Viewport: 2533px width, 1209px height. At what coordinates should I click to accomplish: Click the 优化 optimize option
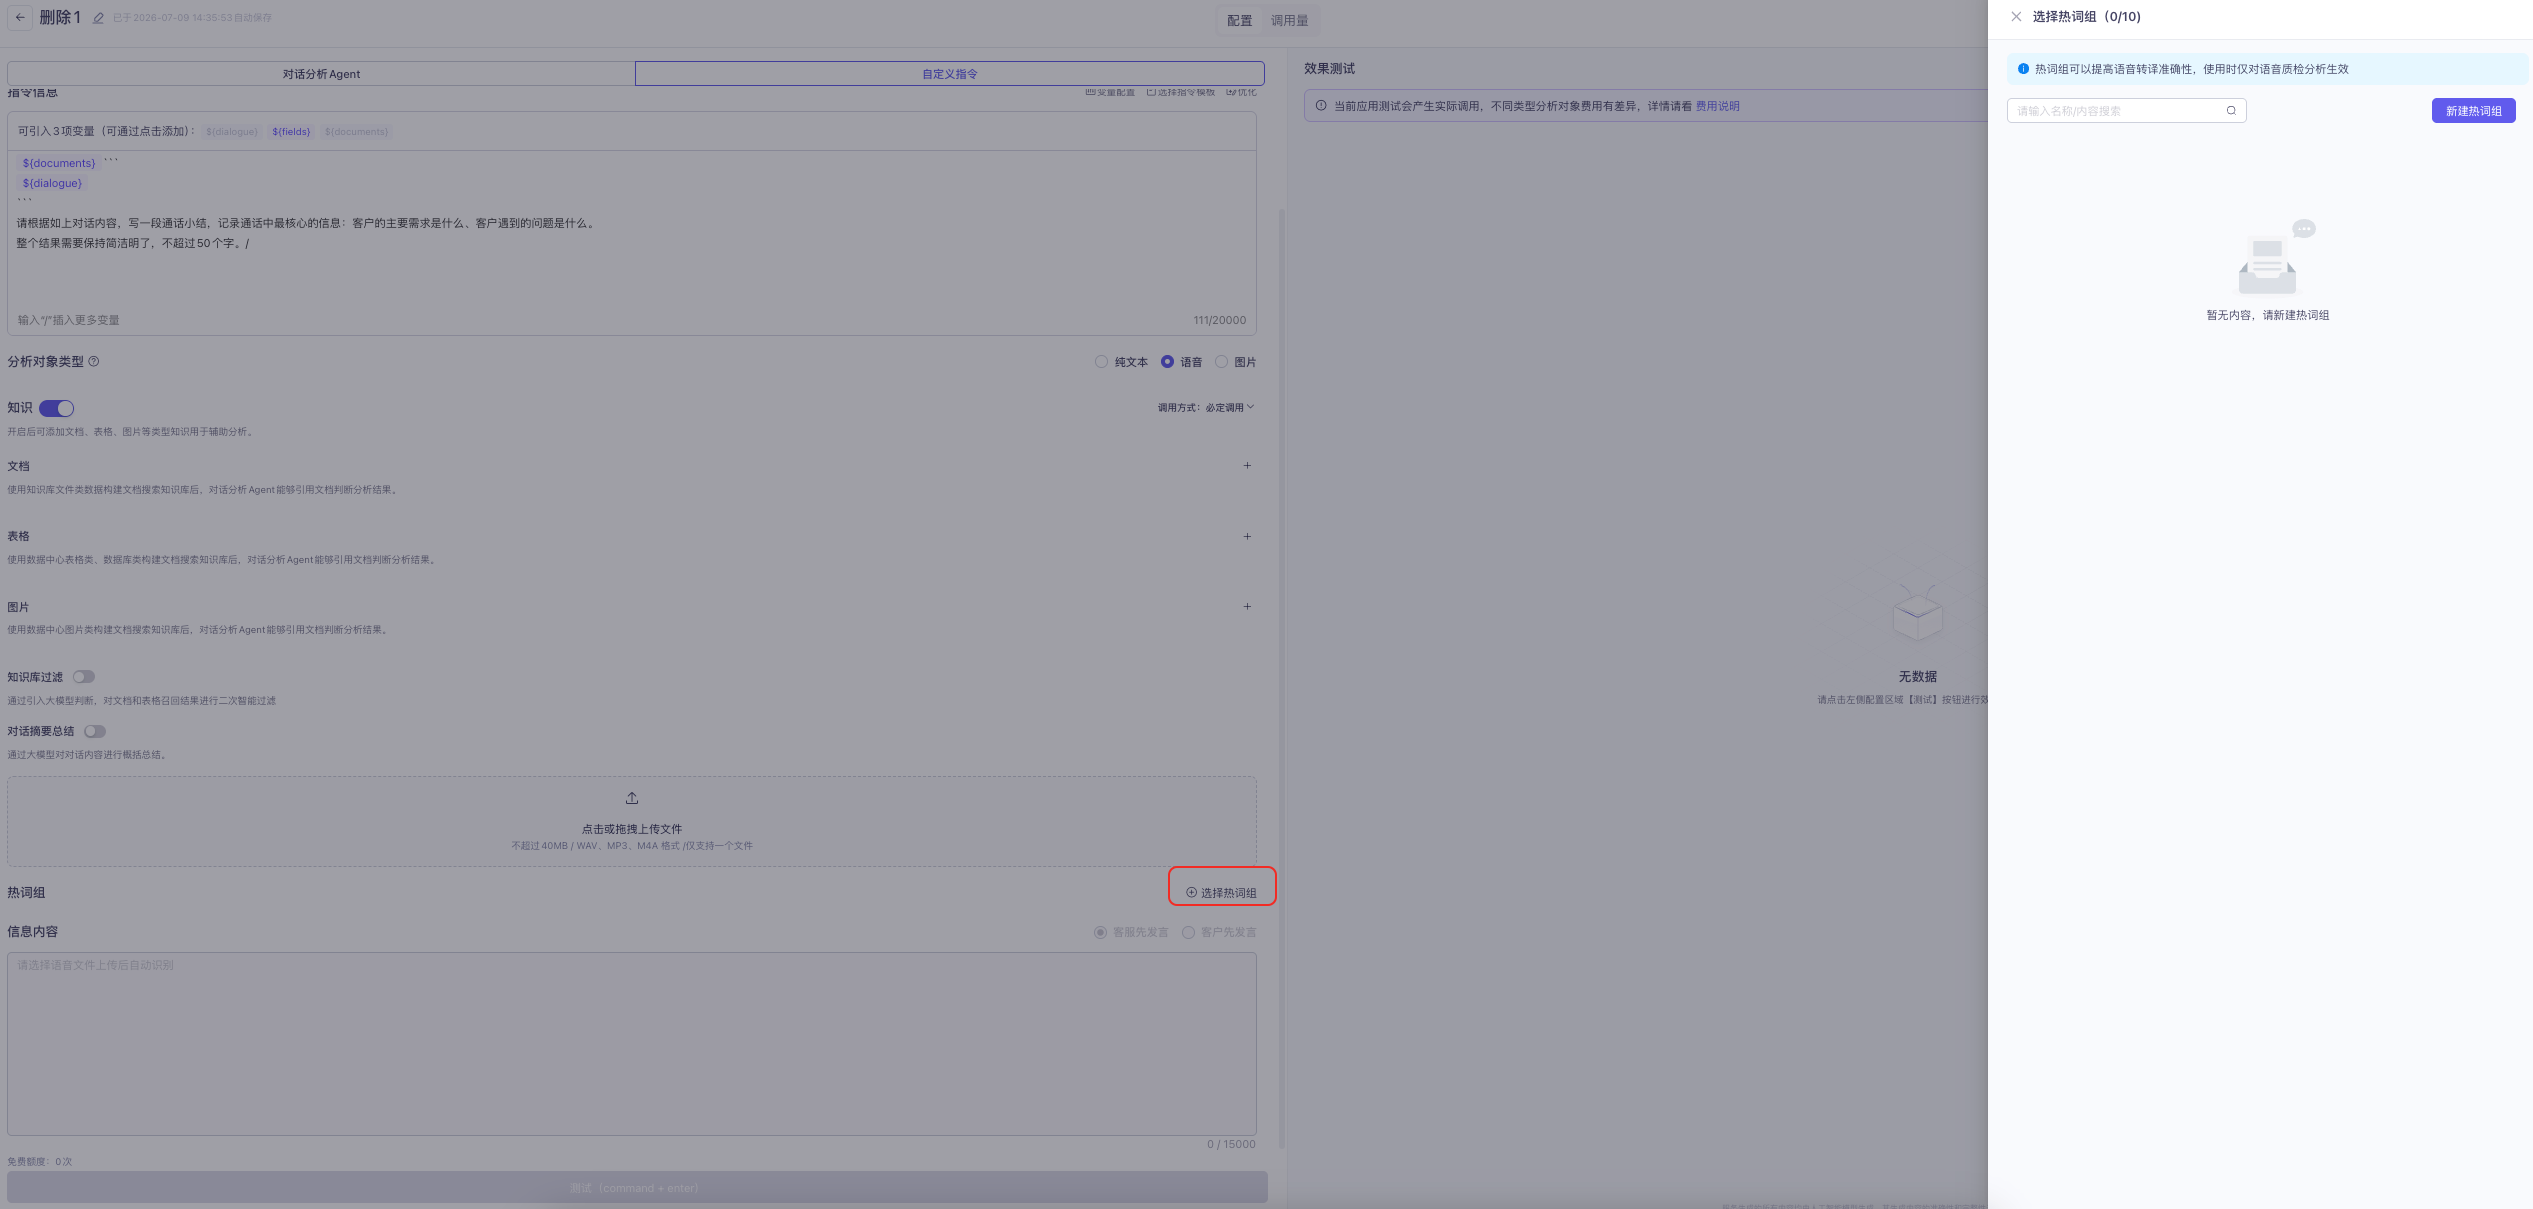click(x=1241, y=92)
